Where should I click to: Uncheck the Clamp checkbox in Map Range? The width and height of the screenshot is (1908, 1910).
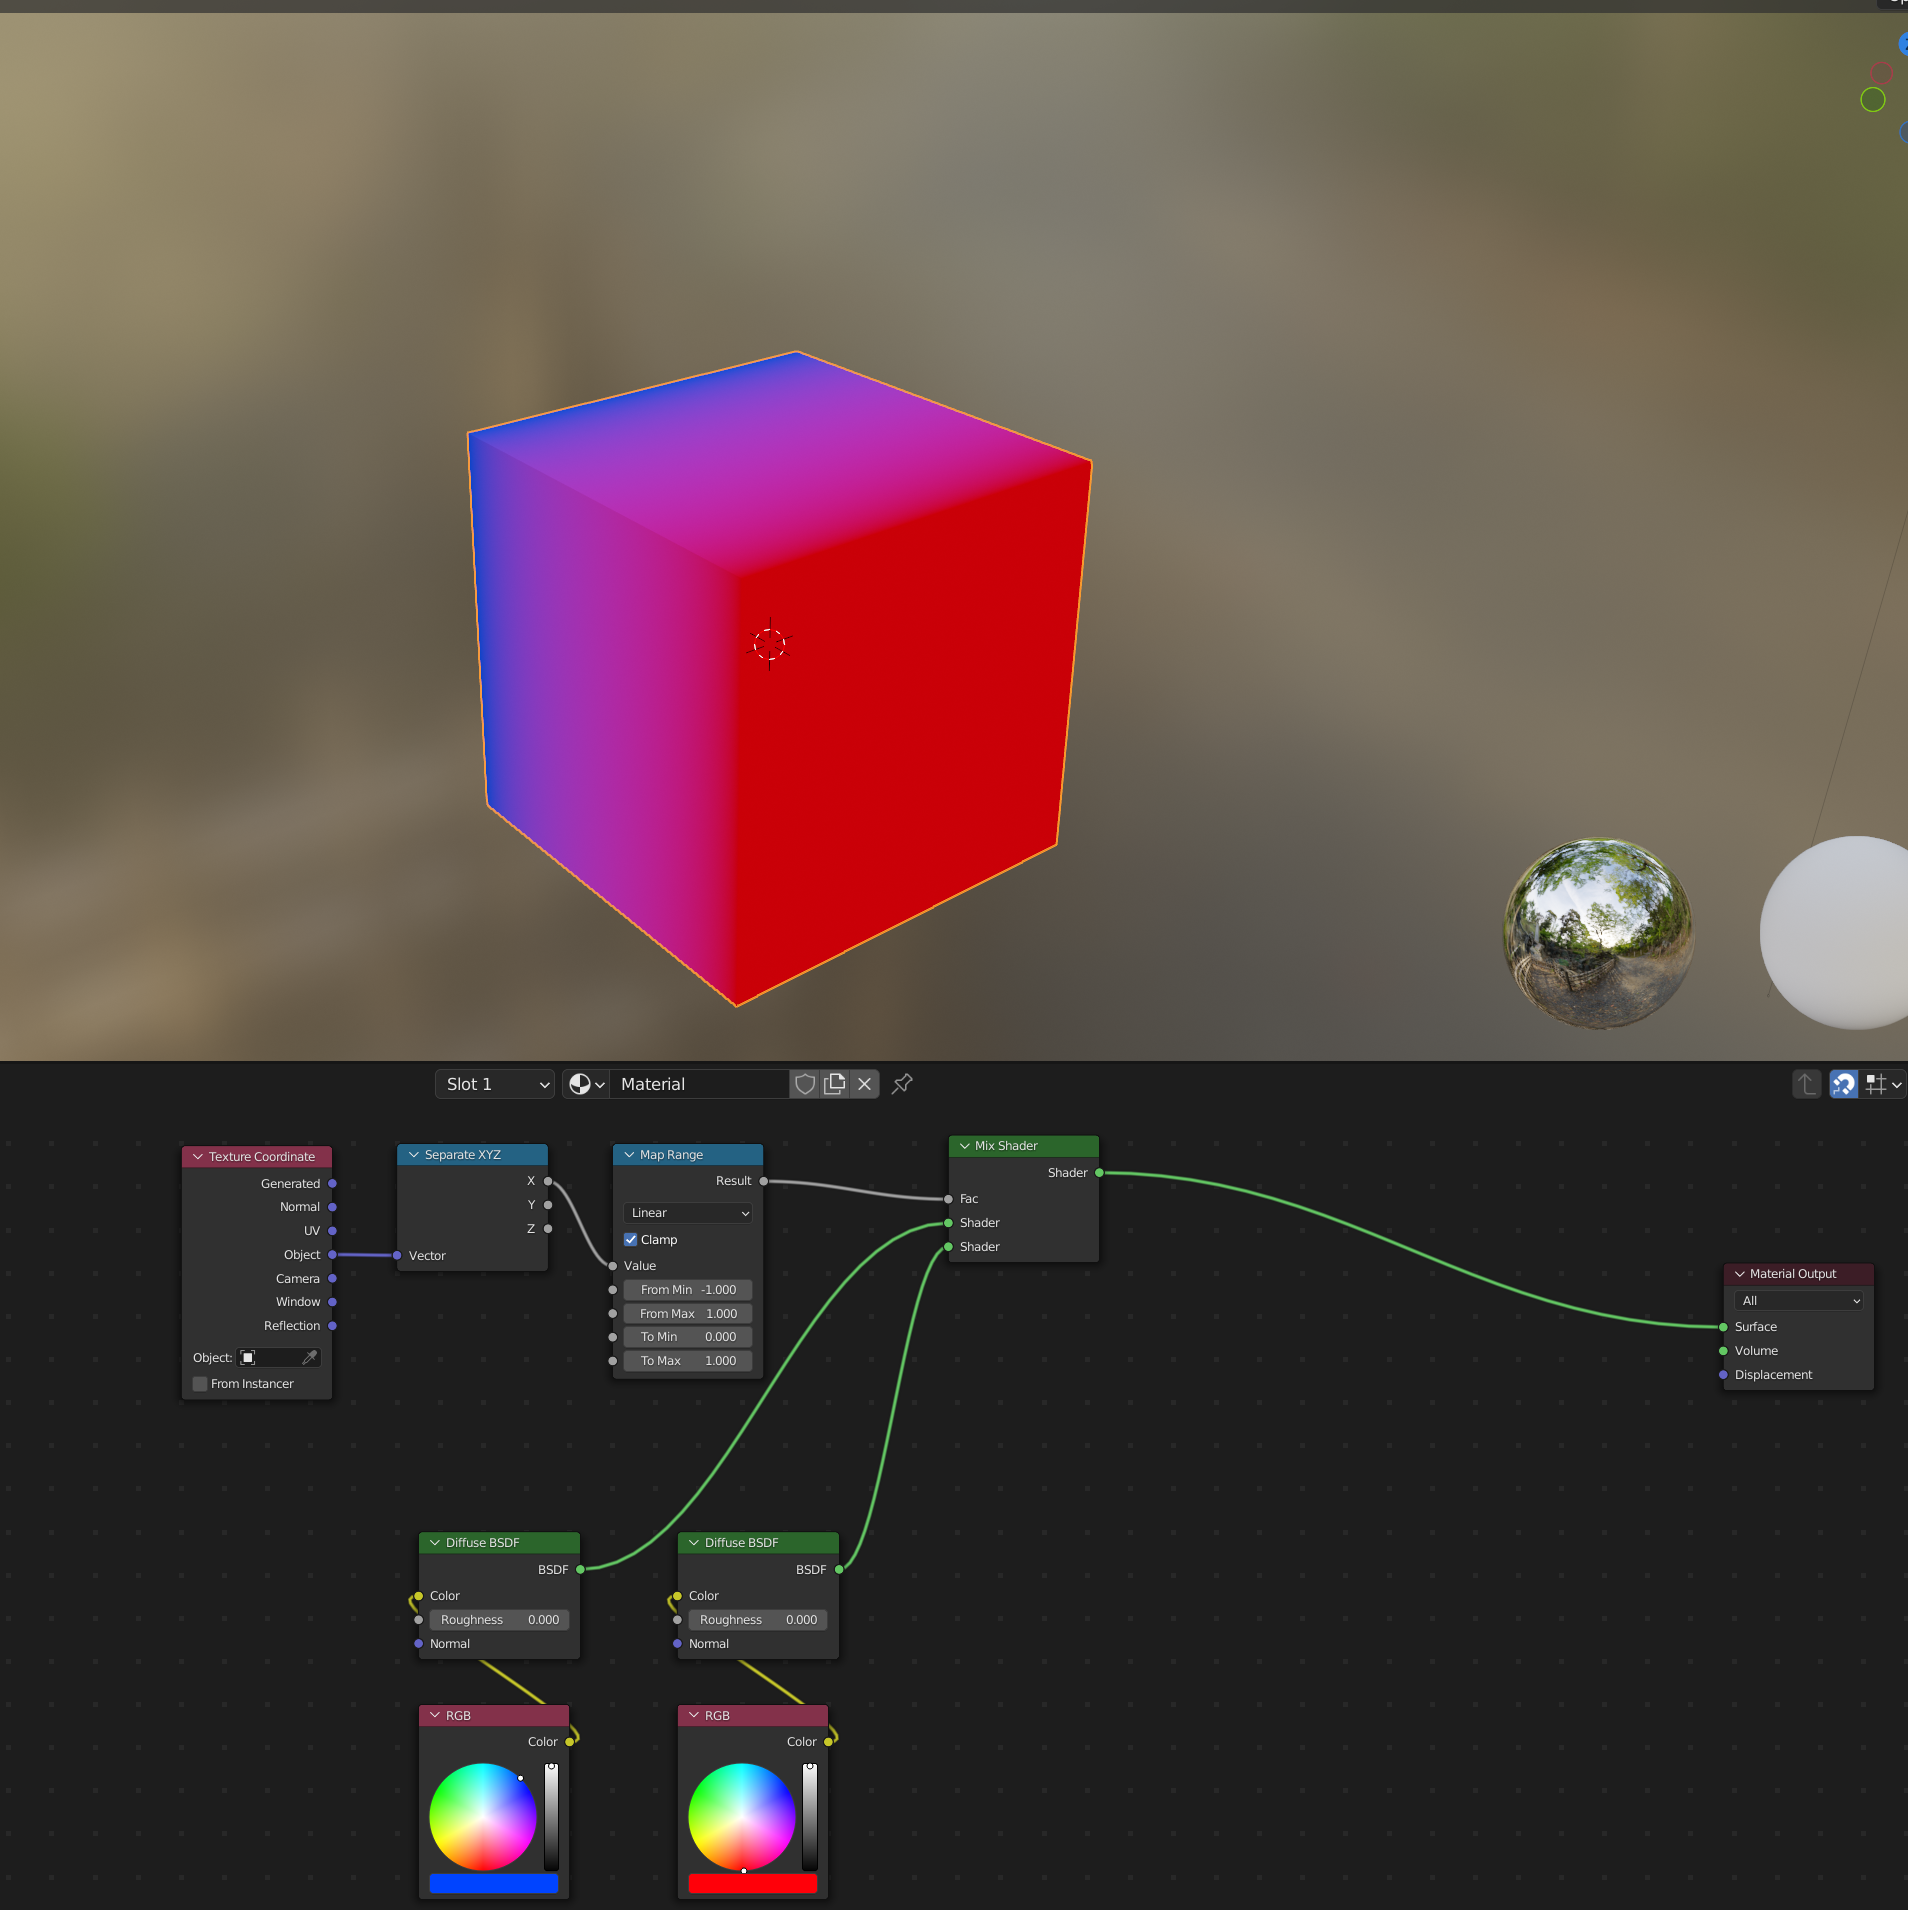(x=630, y=1239)
